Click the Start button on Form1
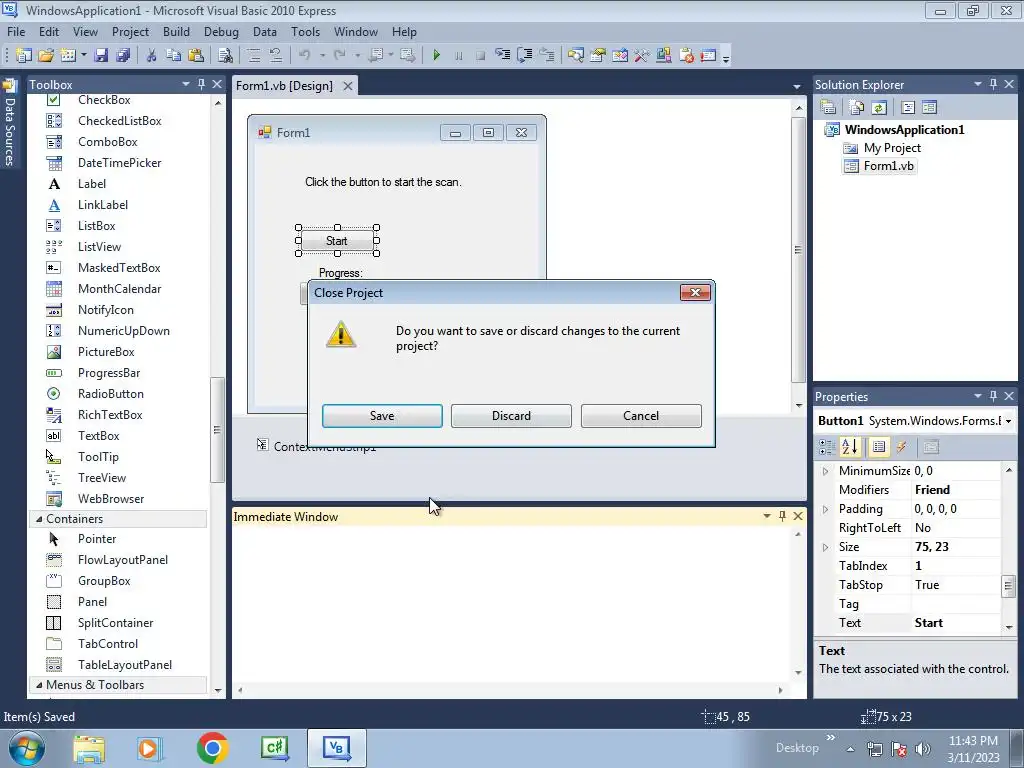Viewport: 1024px width, 768px height. (337, 241)
